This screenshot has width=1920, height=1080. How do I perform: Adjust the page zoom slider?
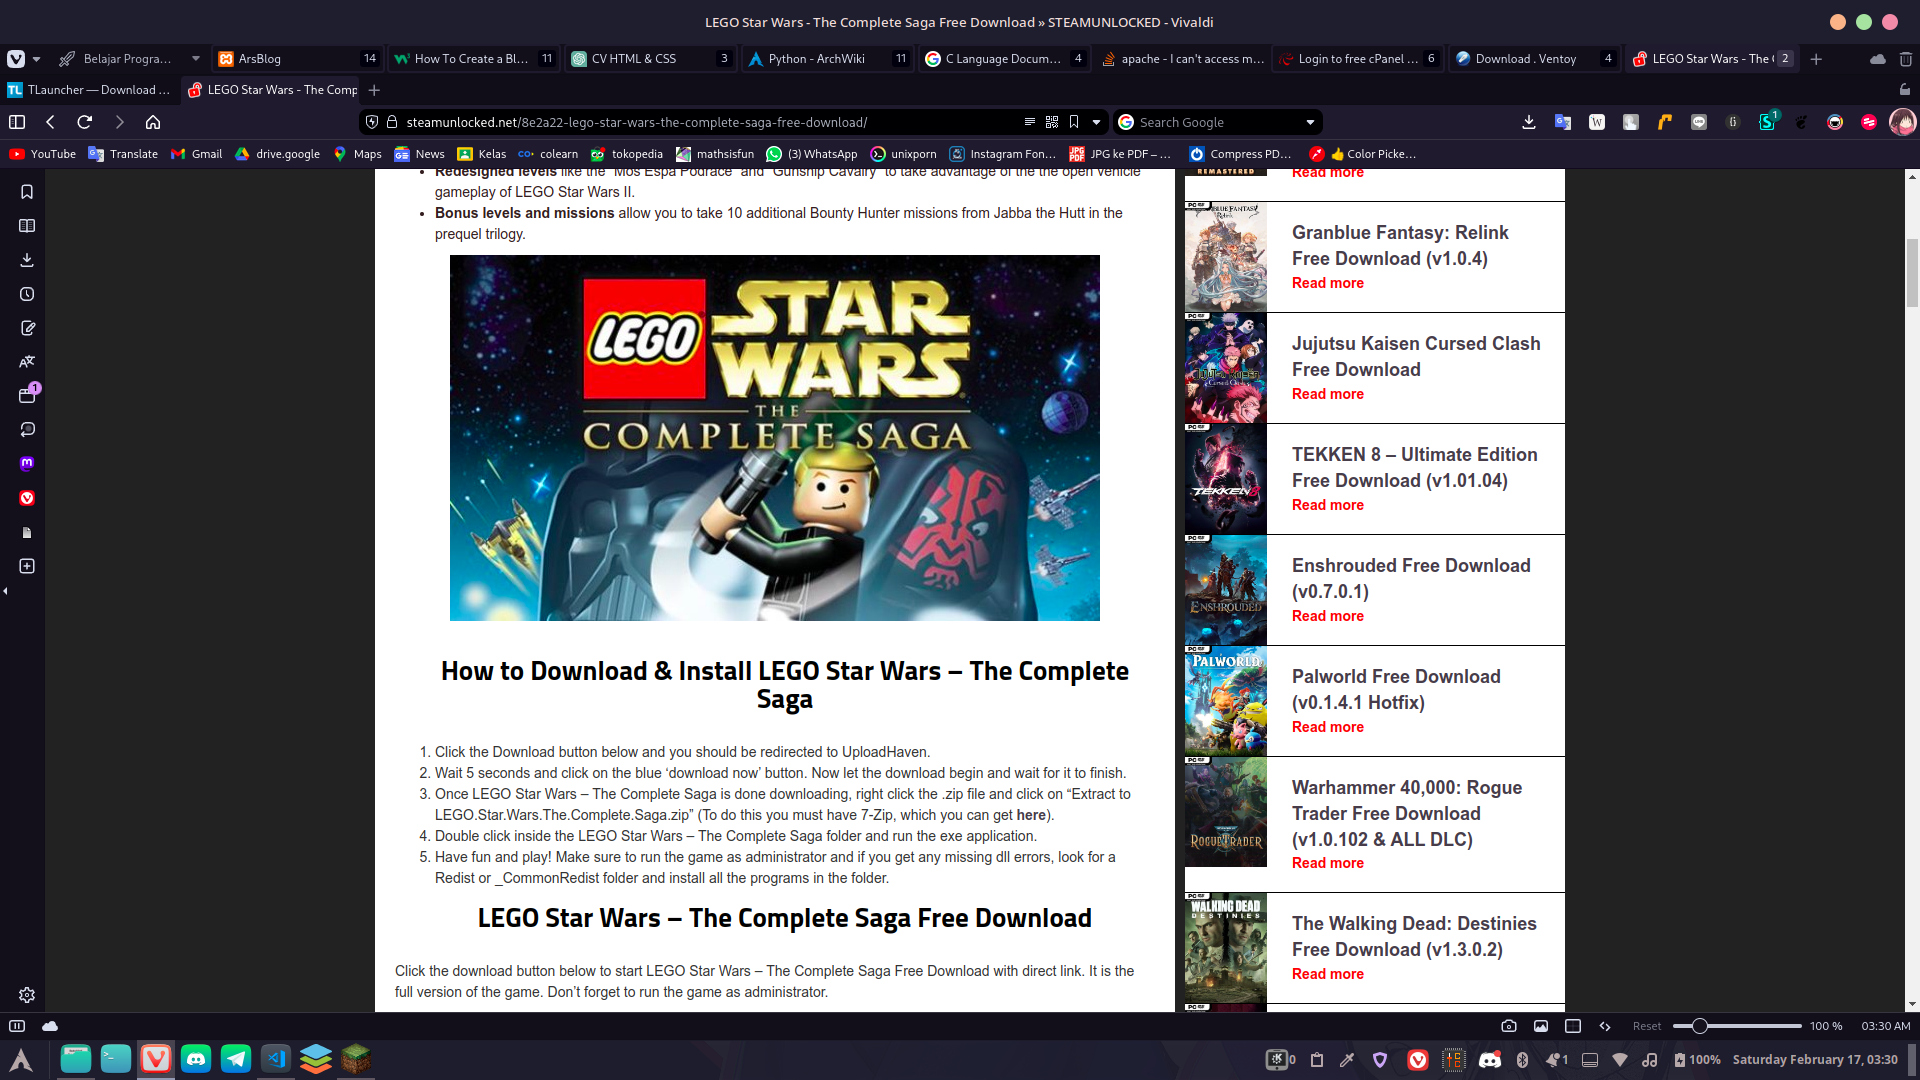click(x=1737, y=1026)
